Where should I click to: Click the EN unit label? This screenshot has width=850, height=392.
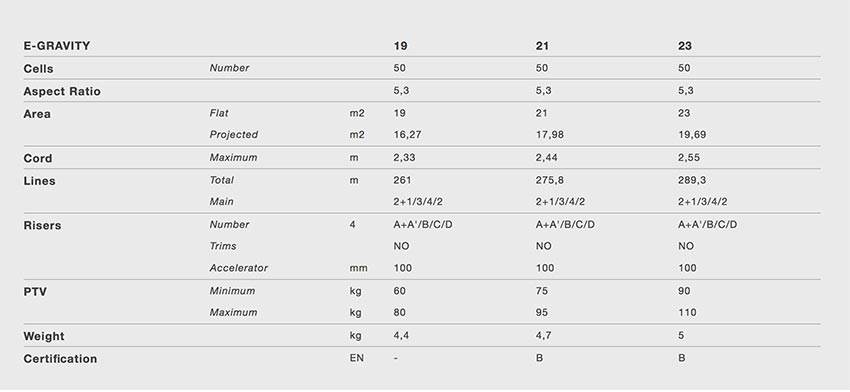point(357,358)
